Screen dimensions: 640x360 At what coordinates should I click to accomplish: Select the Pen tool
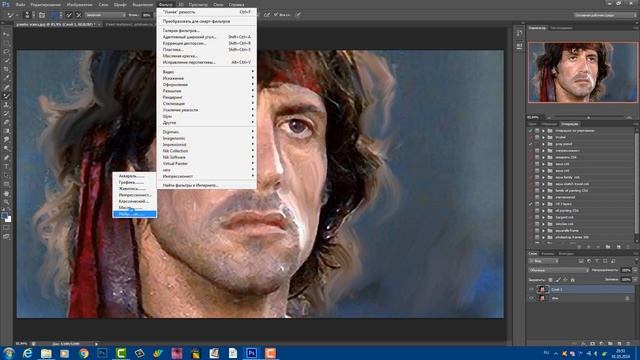[6, 158]
